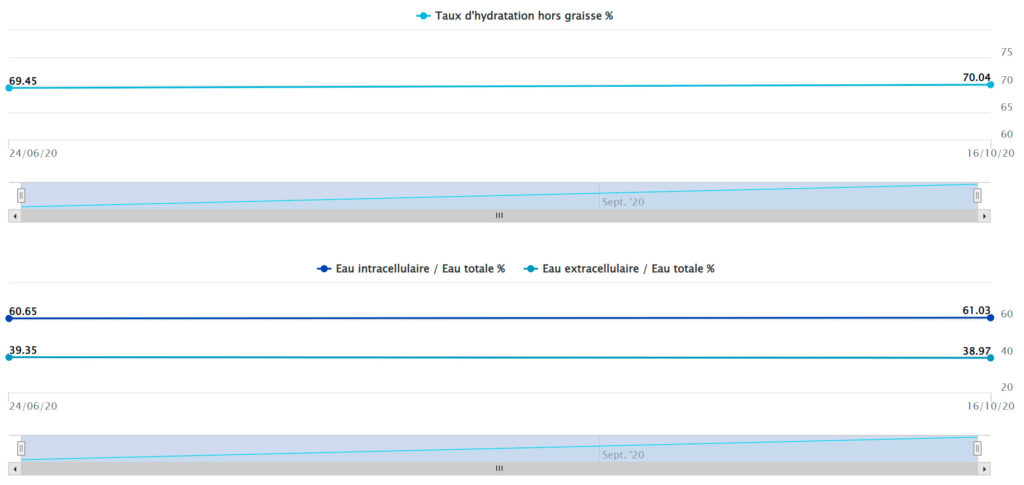The width and height of the screenshot is (1024, 485).
Task: Click left scroll arrow of hydration chart
Action: [14, 215]
